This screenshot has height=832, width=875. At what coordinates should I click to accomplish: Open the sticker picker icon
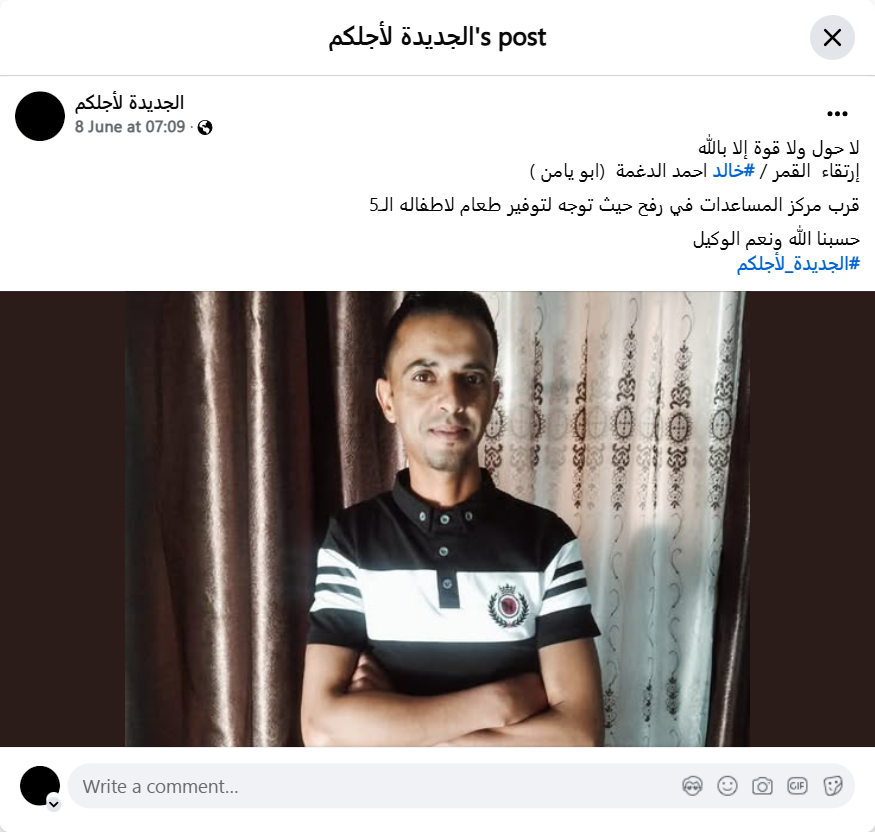(x=832, y=786)
